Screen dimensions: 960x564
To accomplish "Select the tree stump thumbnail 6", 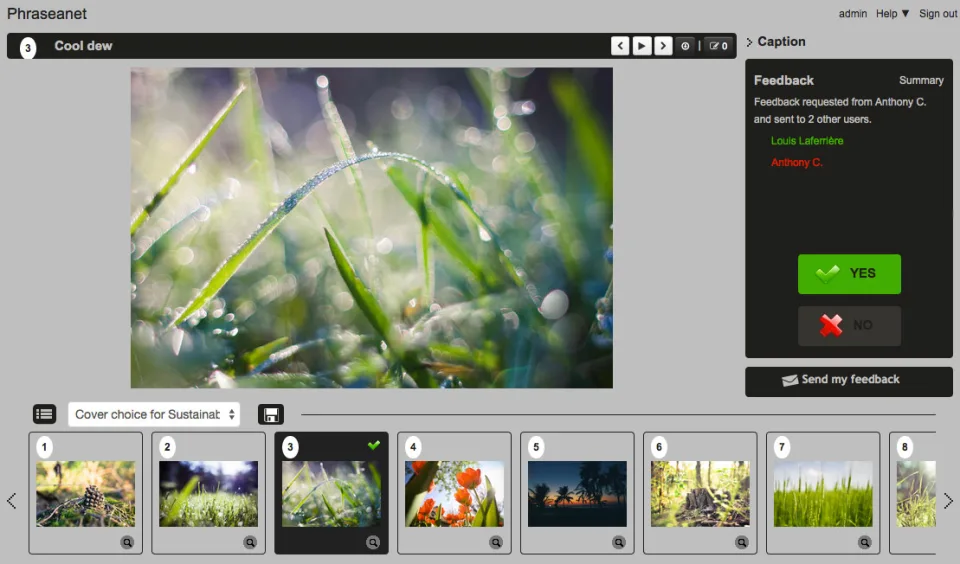I will pos(700,494).
